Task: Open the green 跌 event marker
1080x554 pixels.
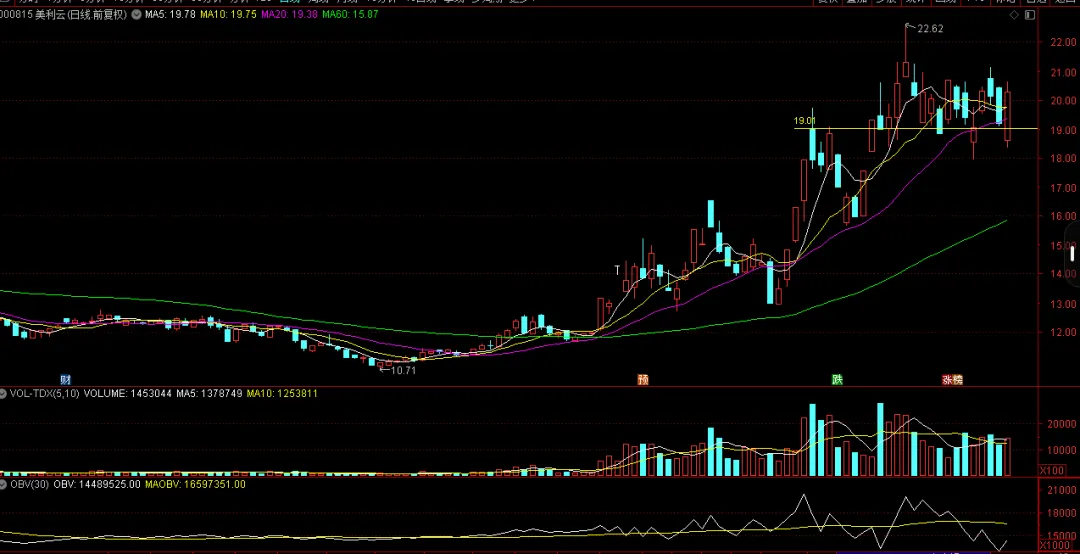Action: [837, 380]
